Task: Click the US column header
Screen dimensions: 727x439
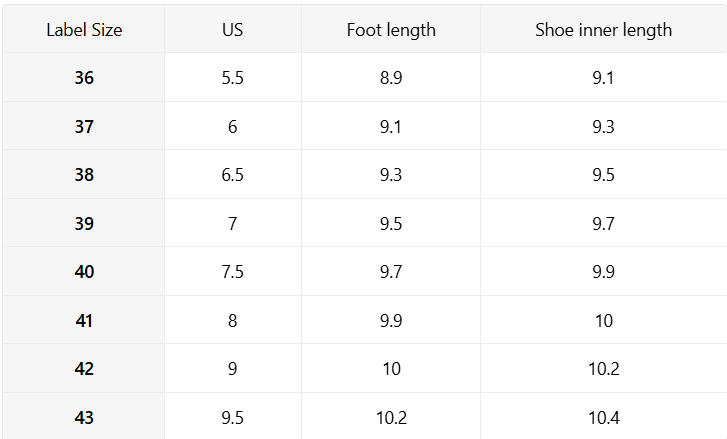Action: tap(232, 30)
